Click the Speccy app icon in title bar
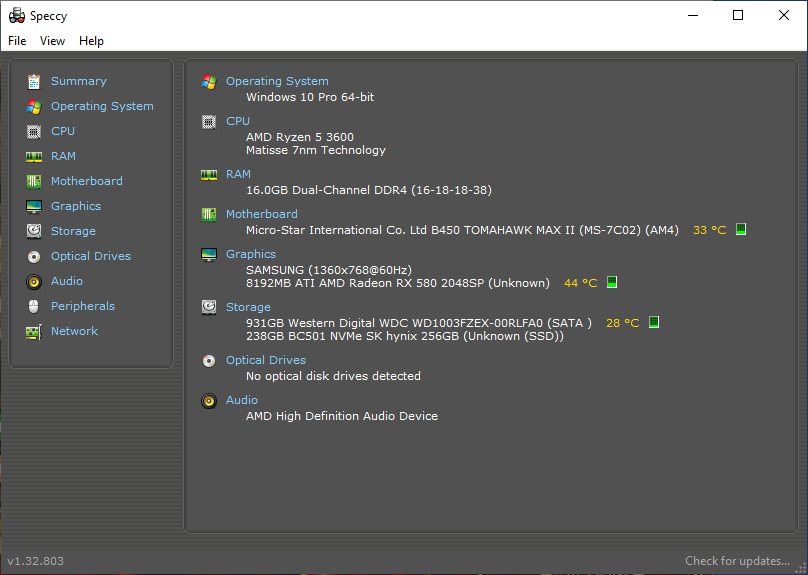This screenshot has width=808, height=575. click(16, 16)
